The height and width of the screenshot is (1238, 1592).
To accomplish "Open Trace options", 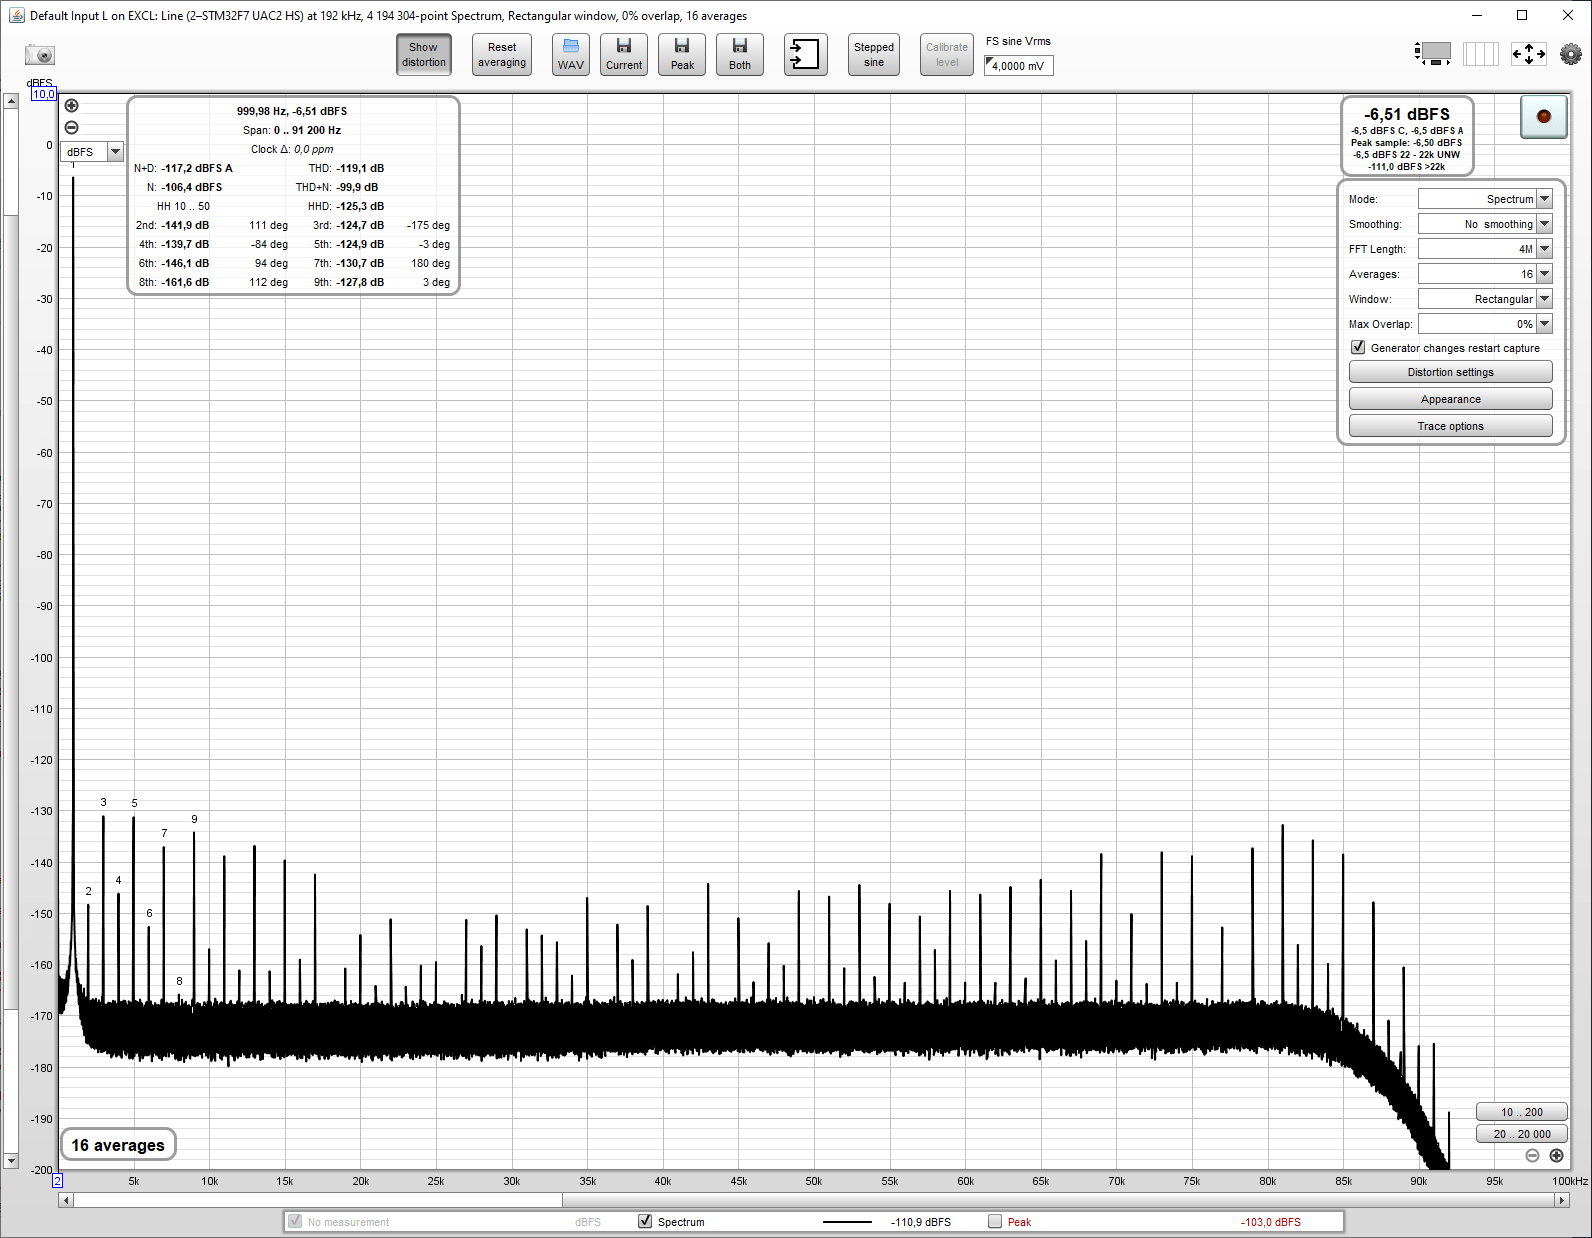I will click(x=1451, y=426).
